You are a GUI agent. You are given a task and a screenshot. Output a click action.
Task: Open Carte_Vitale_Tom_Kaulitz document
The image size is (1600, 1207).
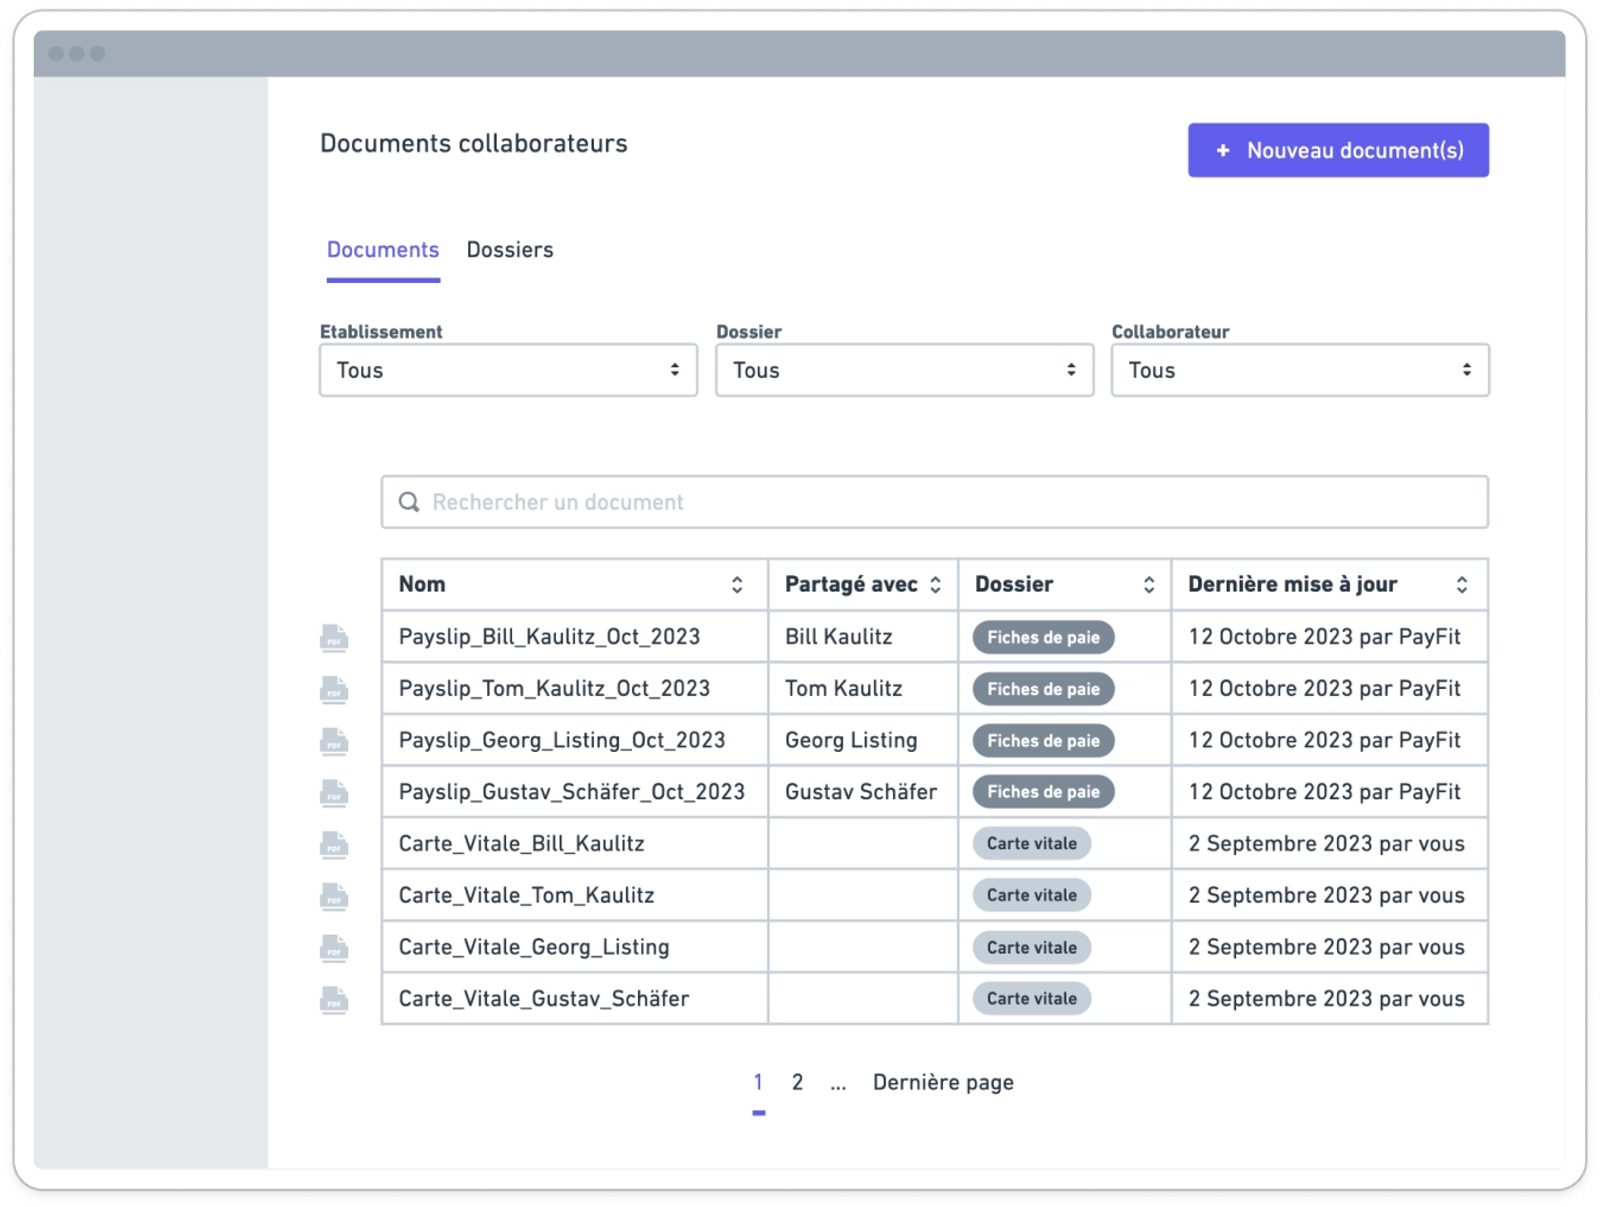[x=526, y=895]
